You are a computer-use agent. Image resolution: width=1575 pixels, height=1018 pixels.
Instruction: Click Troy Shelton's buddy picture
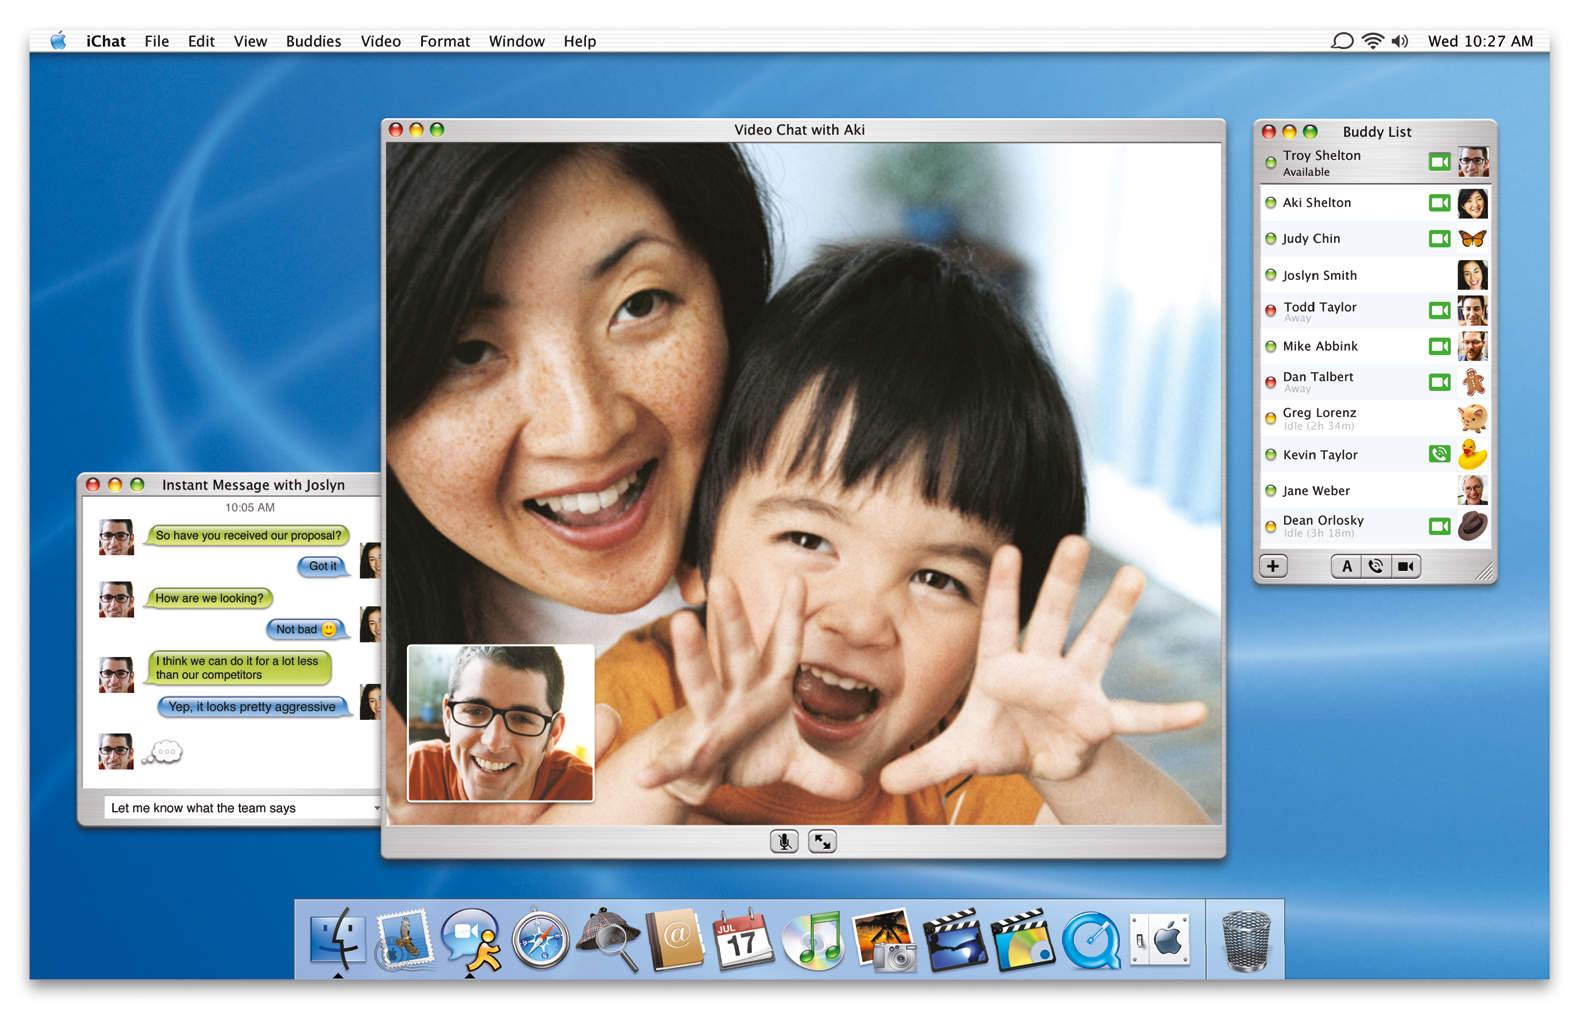click(1473, 162)
